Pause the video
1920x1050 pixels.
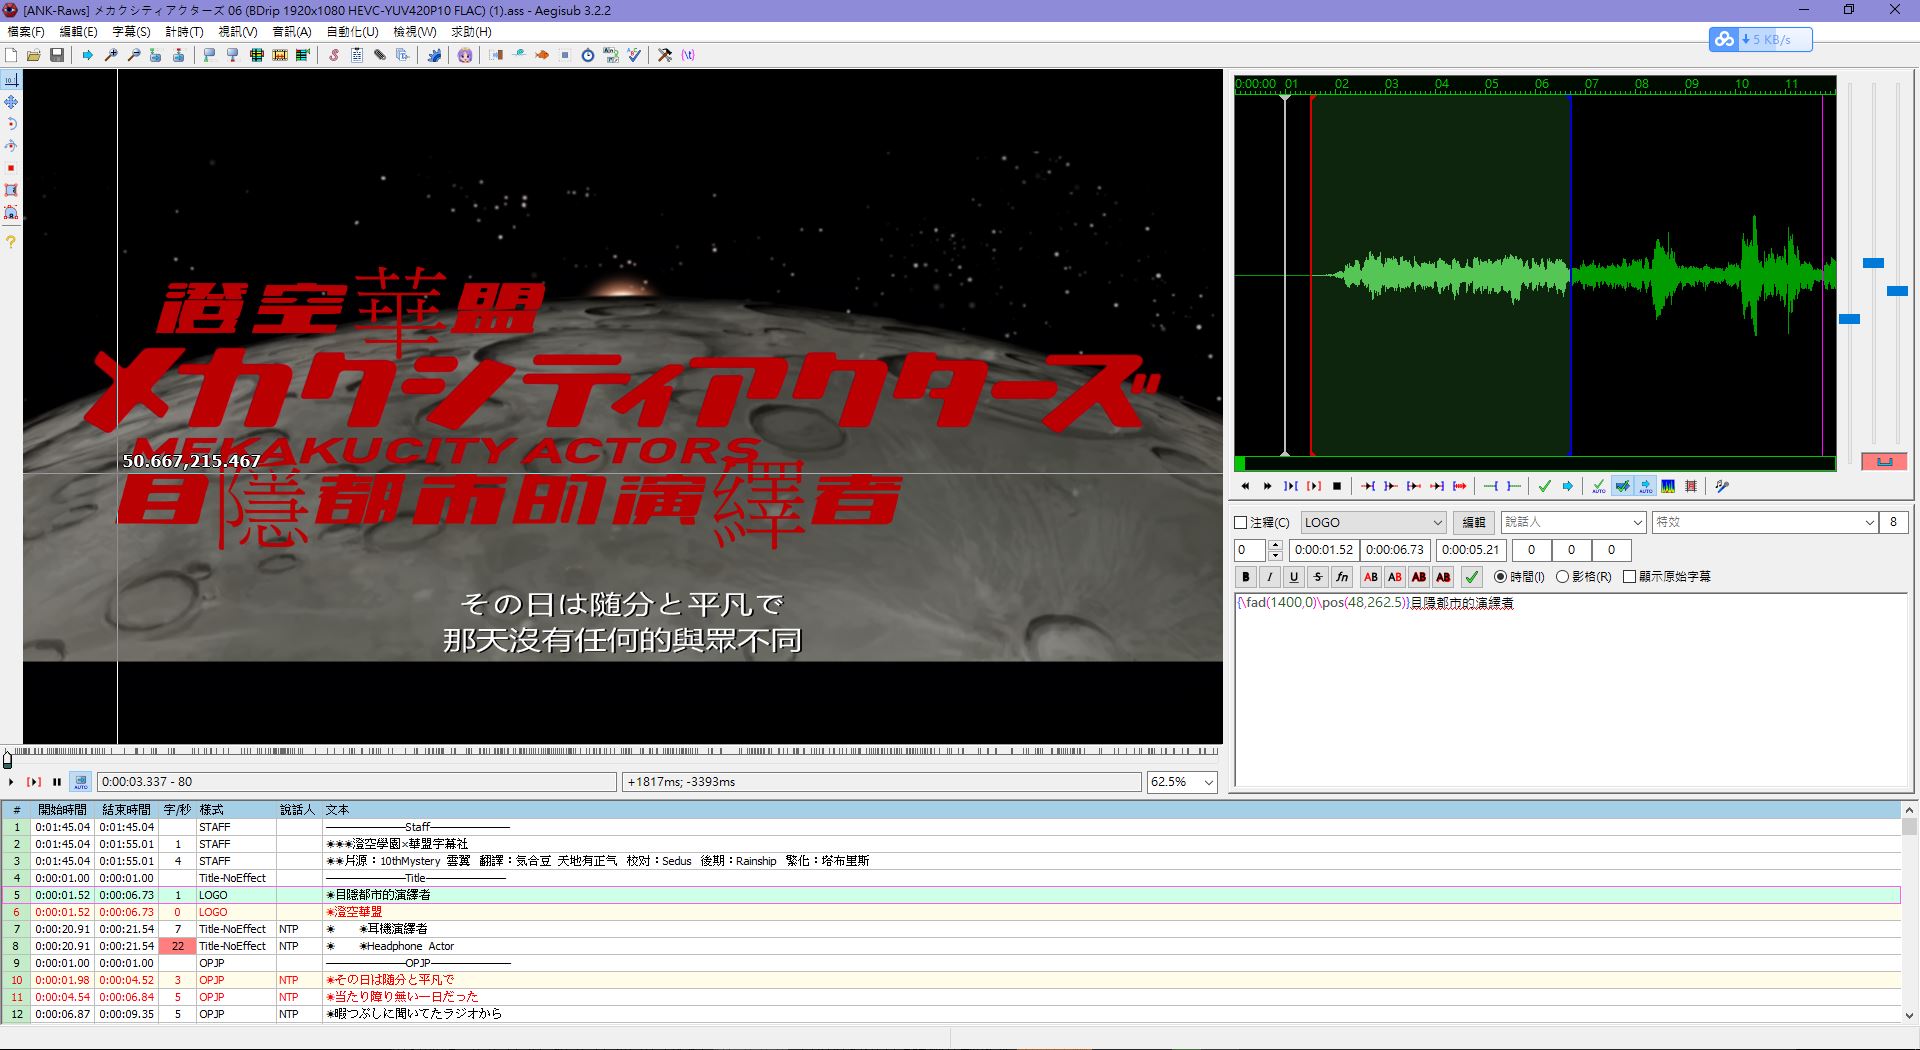click(x=57, y=782)
